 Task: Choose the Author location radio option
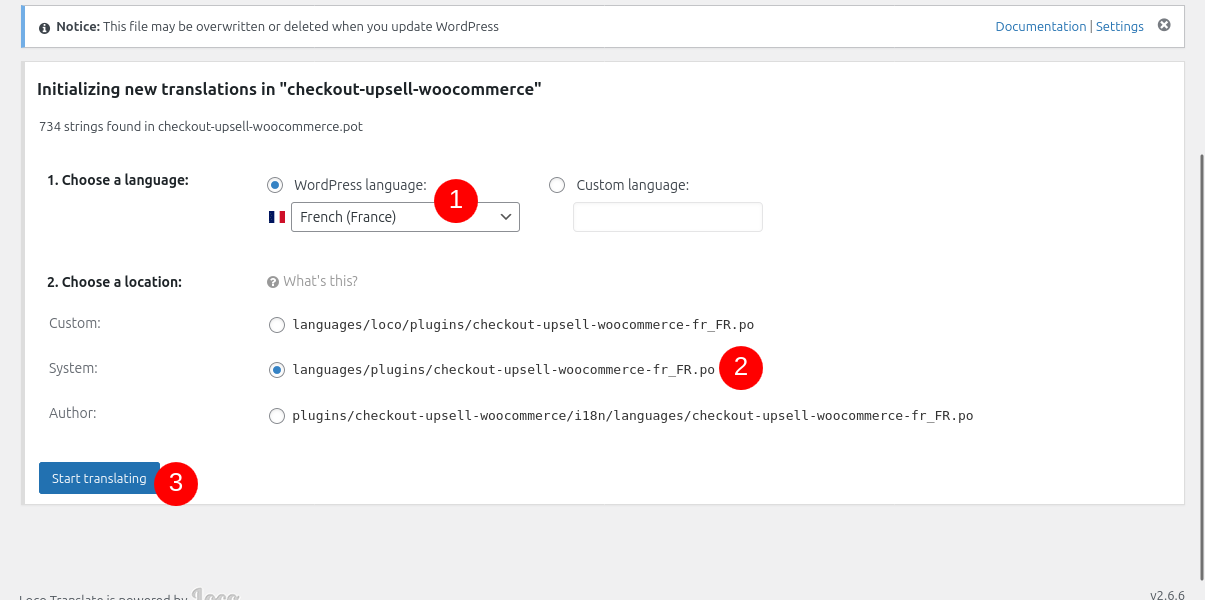[277, 416]
